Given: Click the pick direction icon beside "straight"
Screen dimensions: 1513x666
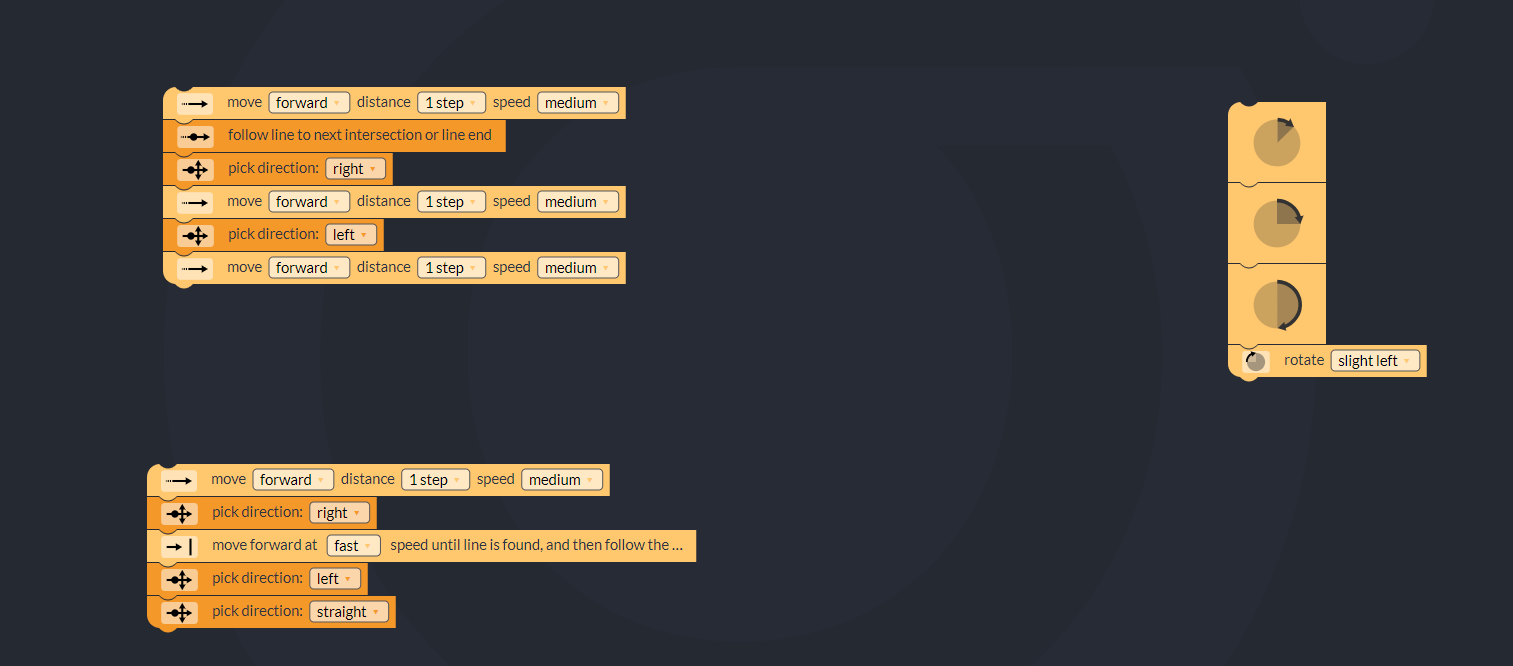Looking at the screenshot, I should click(180, 612).
